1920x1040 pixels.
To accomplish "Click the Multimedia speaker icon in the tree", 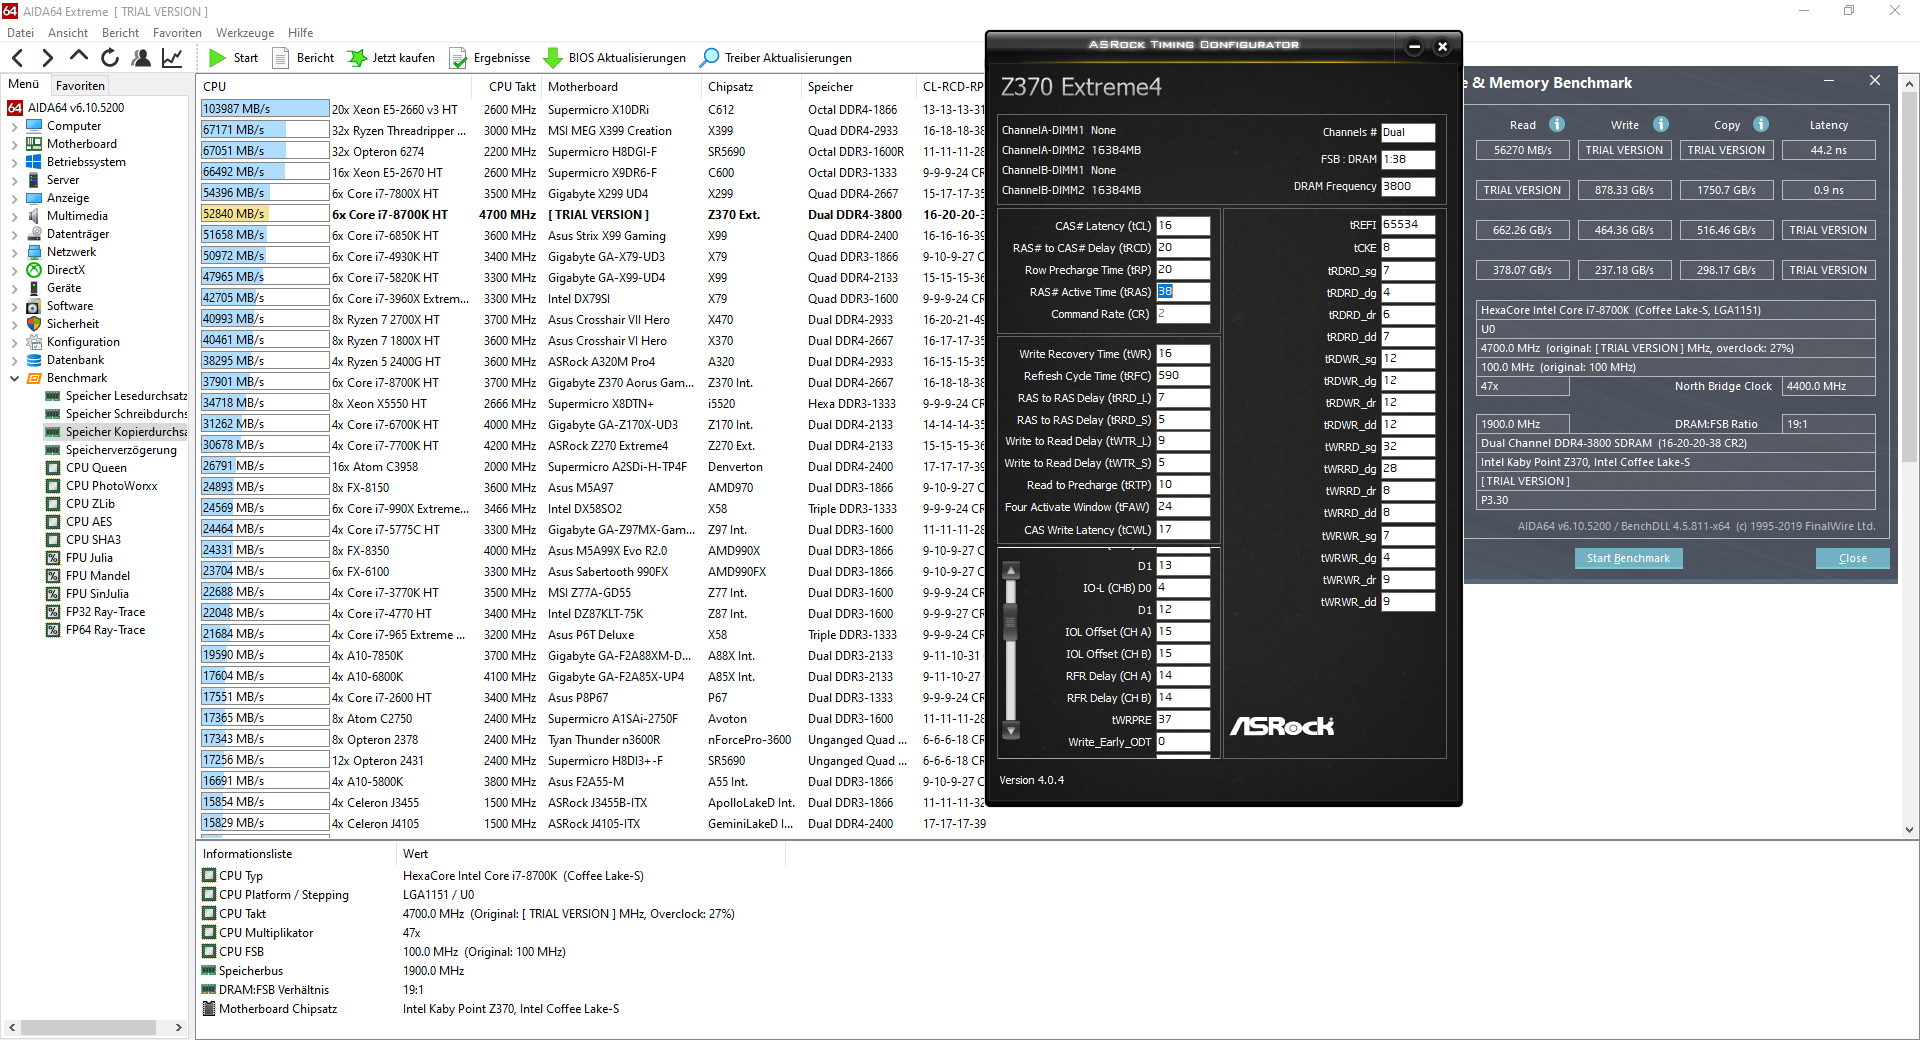I will 34,216.
